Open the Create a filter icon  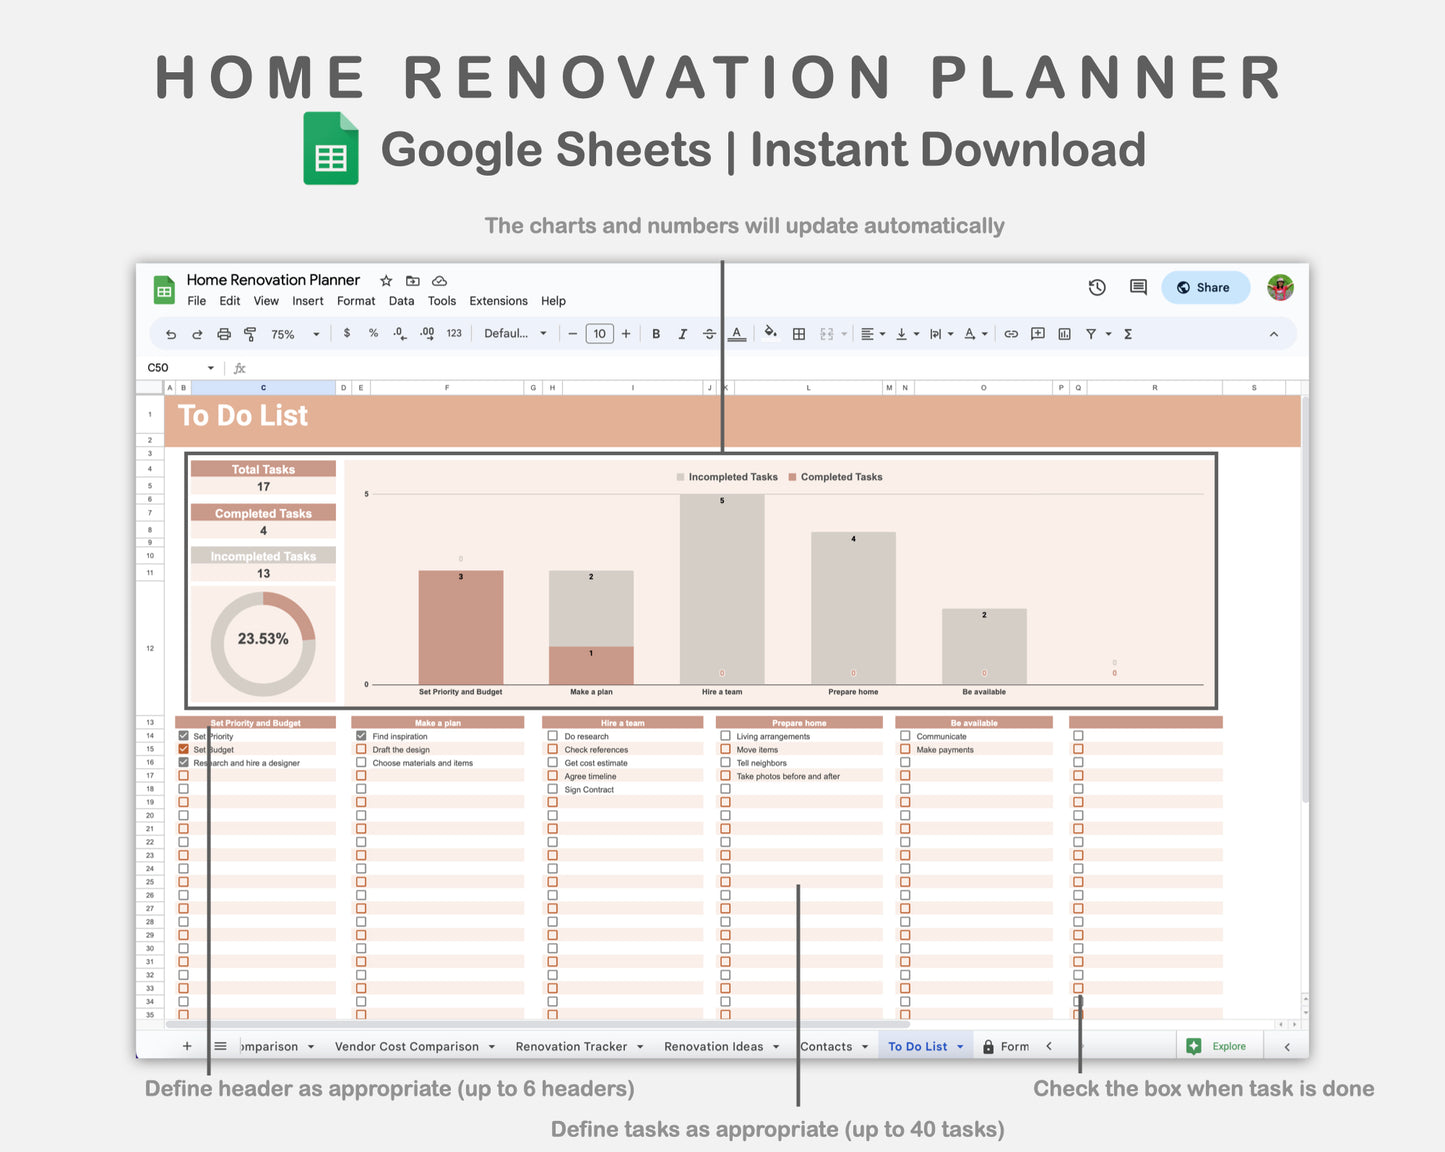click(x=1091, y=334)
